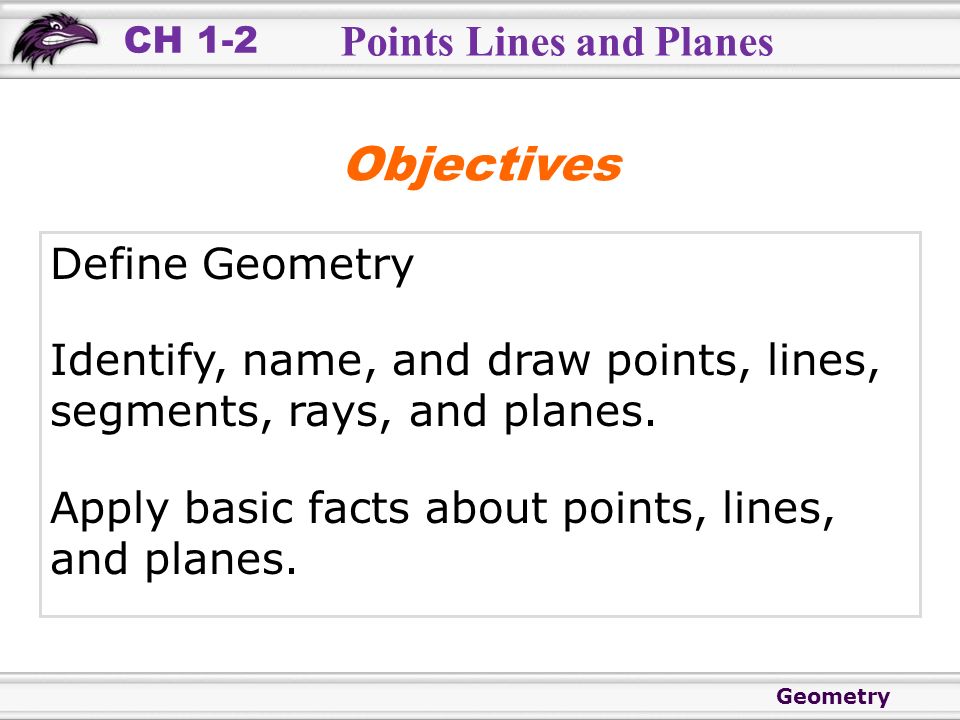Click Geometry in the Define Geometry line
Viewport: 960px width, 720px height.
(308, 266)
